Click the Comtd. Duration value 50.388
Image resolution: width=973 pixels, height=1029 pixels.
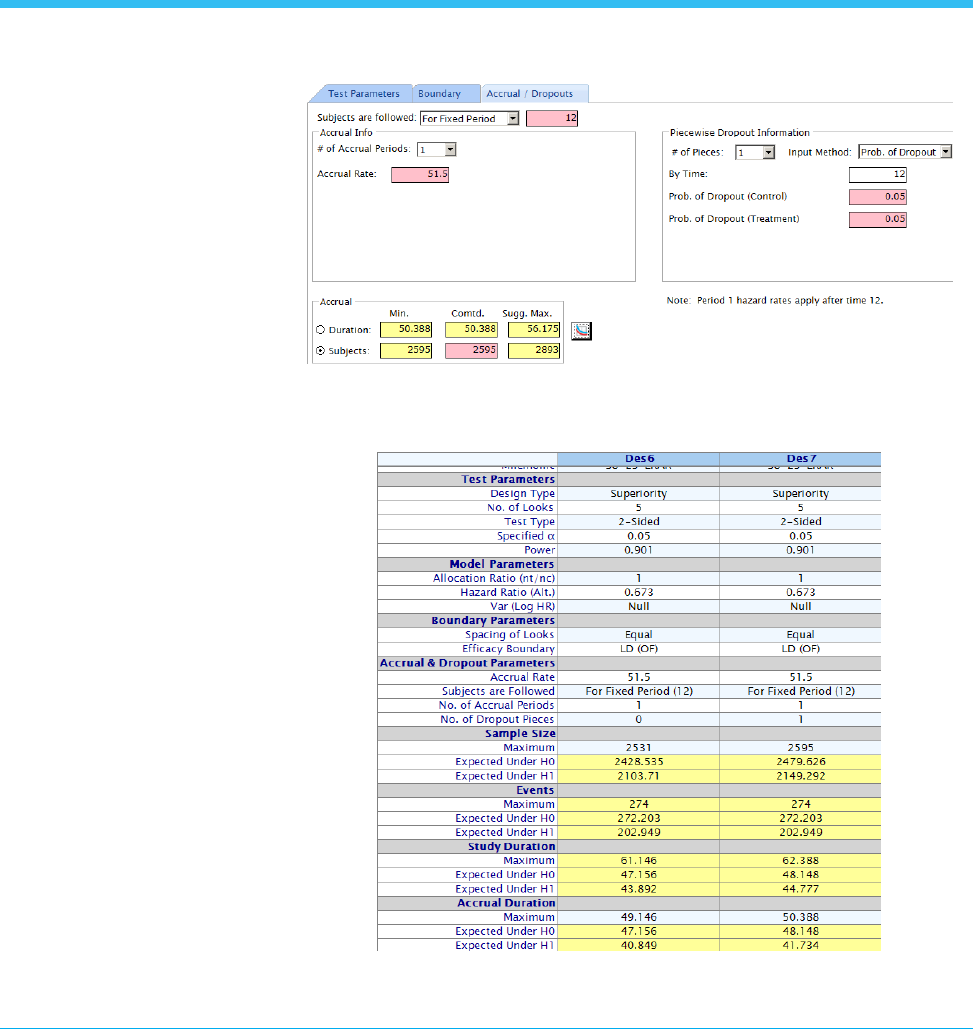point(471,329)
